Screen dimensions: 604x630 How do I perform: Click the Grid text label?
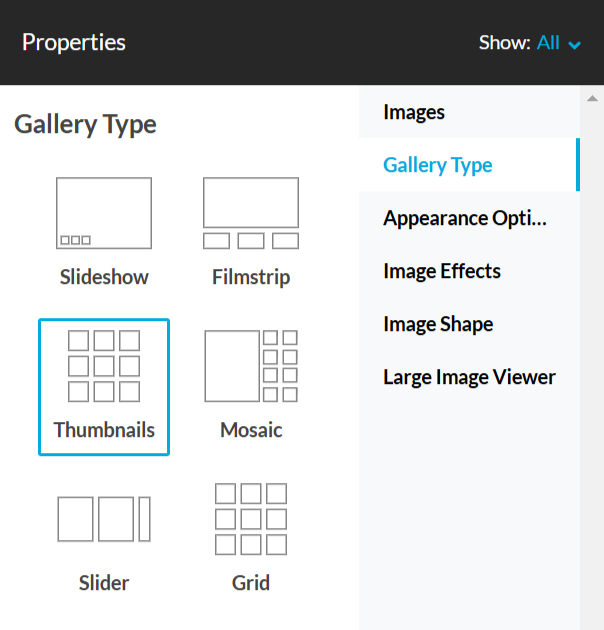click(251, 583)
